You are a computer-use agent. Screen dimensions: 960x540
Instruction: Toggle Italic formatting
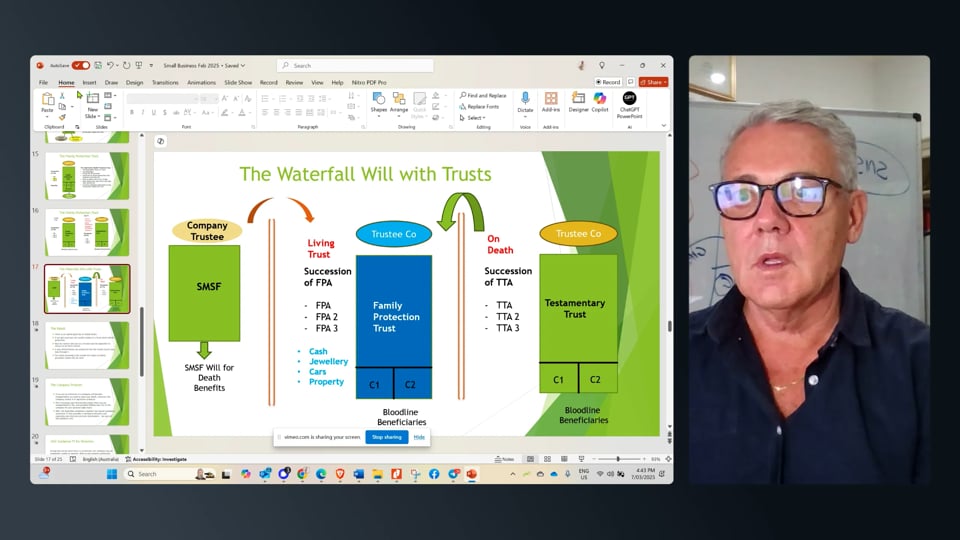tap(143, 113)
